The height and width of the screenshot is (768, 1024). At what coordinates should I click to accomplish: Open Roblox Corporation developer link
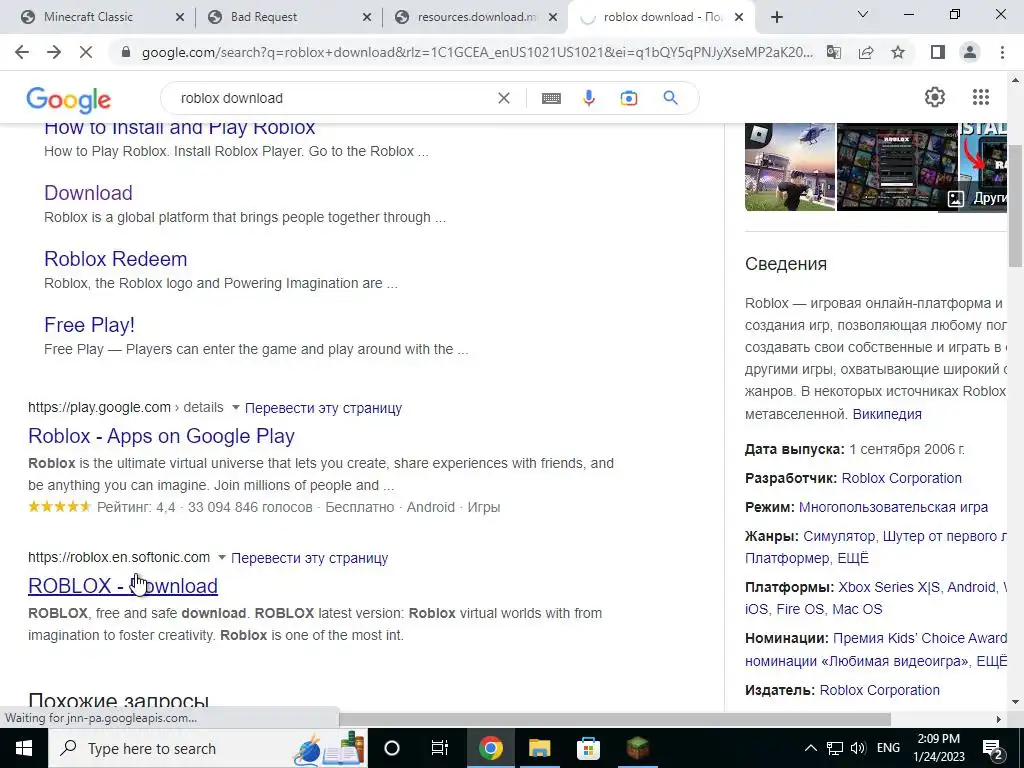click(901, 478)
